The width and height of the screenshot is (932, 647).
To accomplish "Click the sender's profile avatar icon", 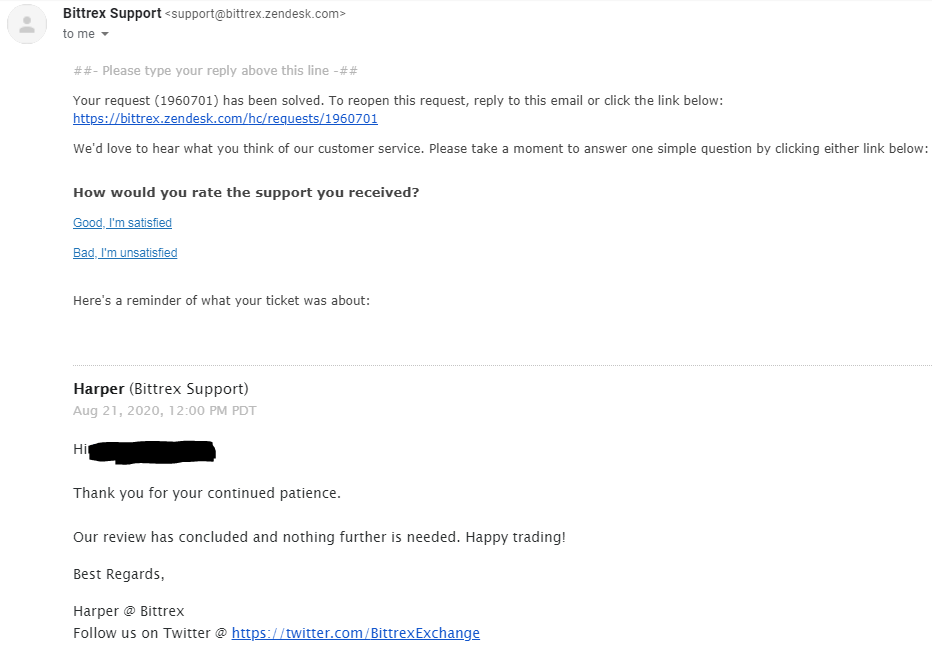I will [27, 24].
